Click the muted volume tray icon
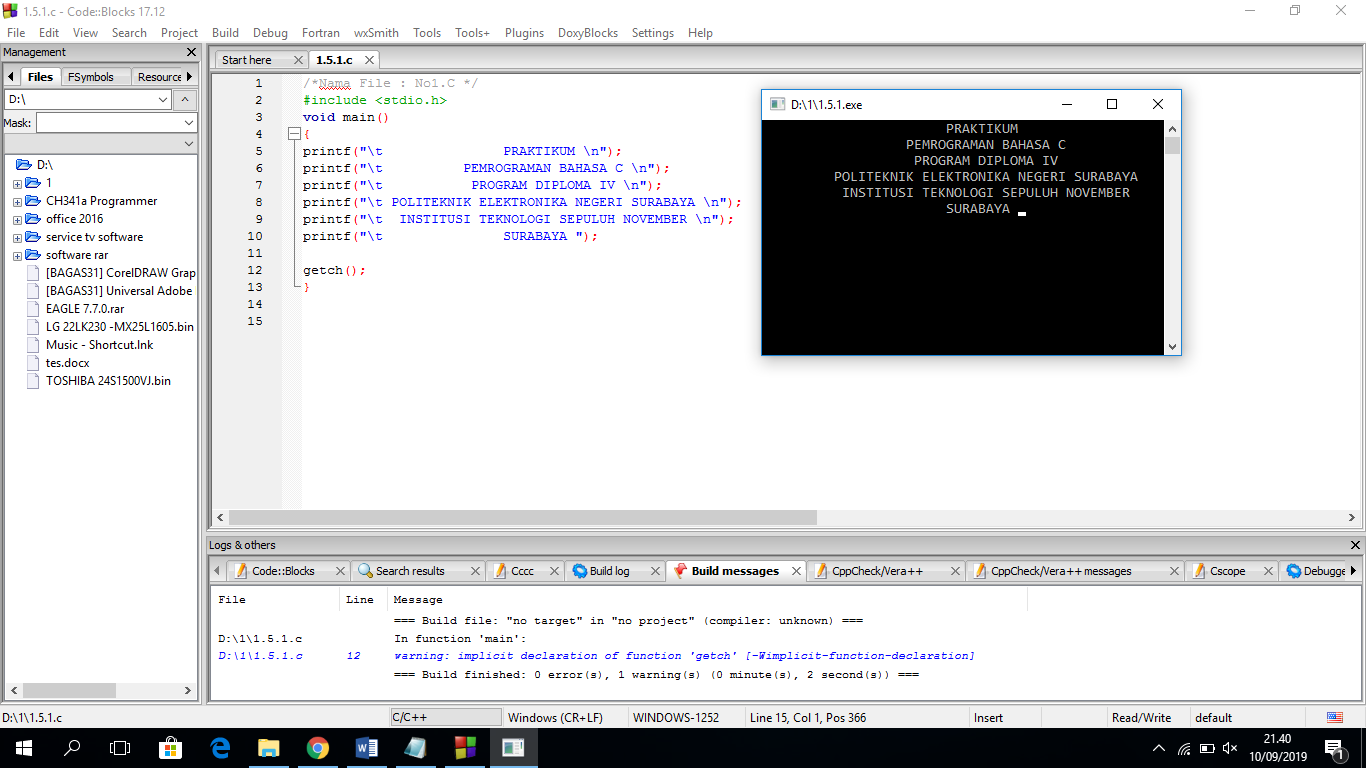 [x=1230, y=748]
